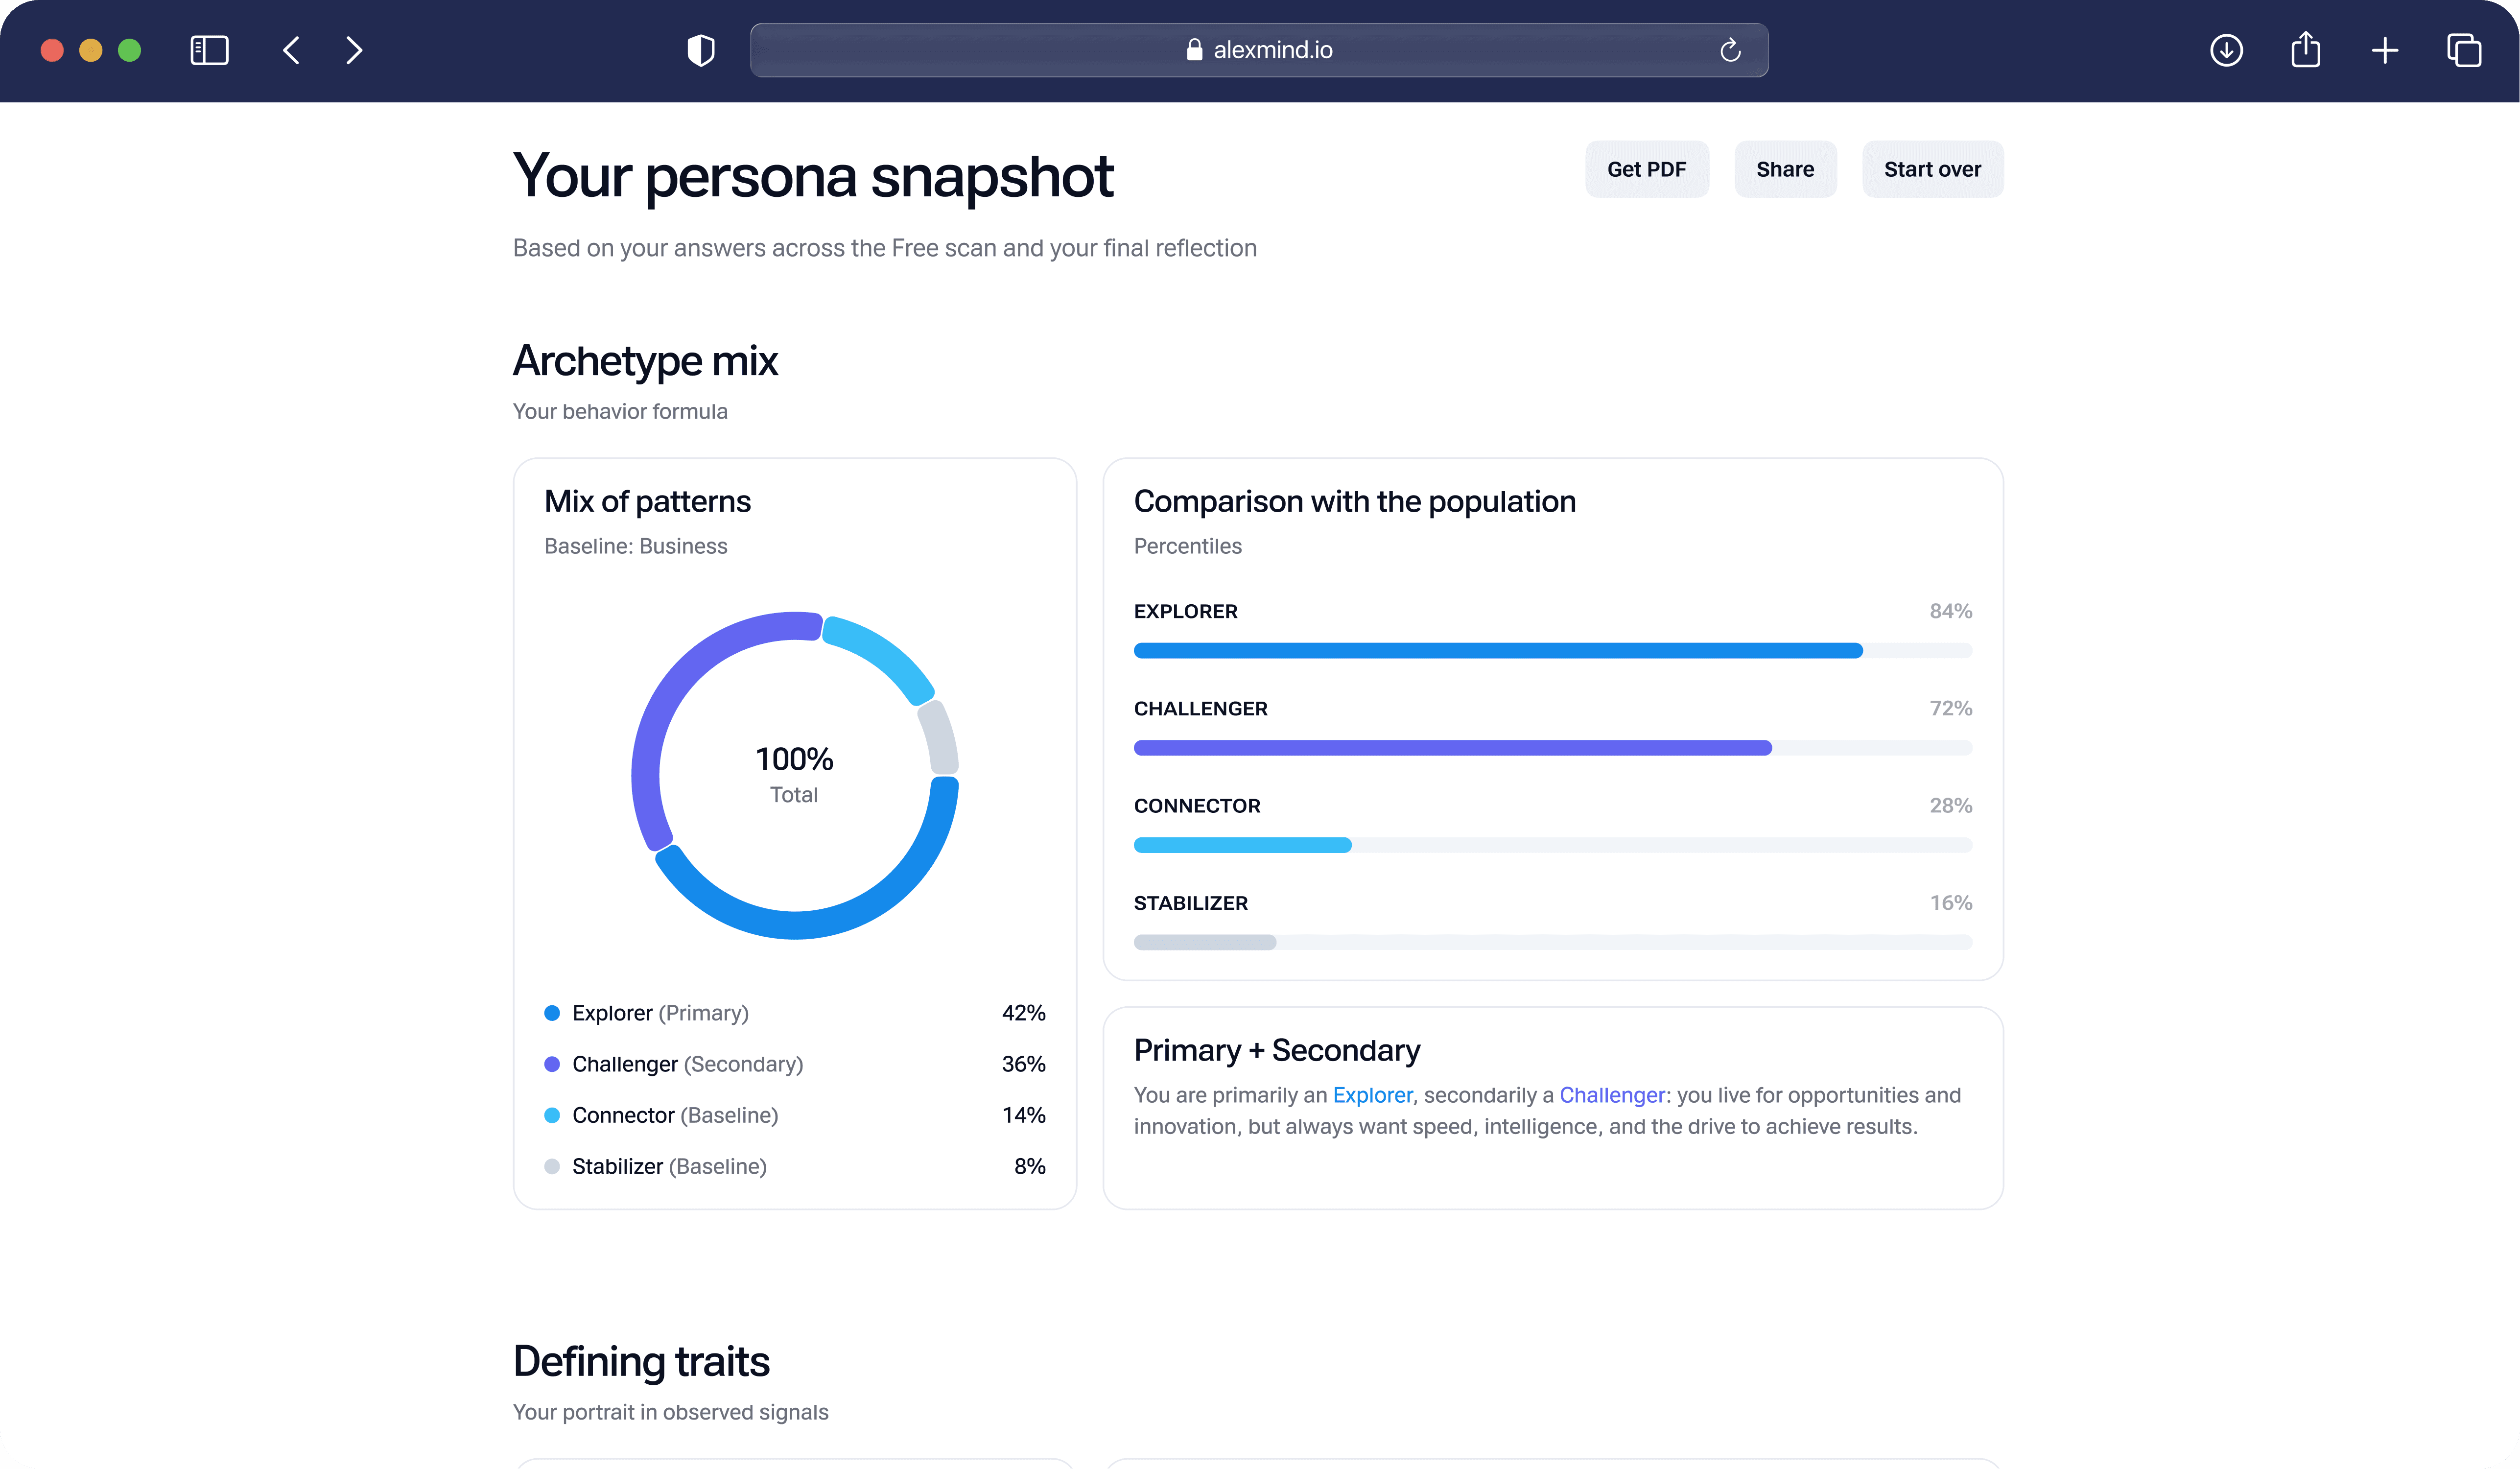
Task: Go back to previous page
Action: pyautogui.click(x=291, y=50)
